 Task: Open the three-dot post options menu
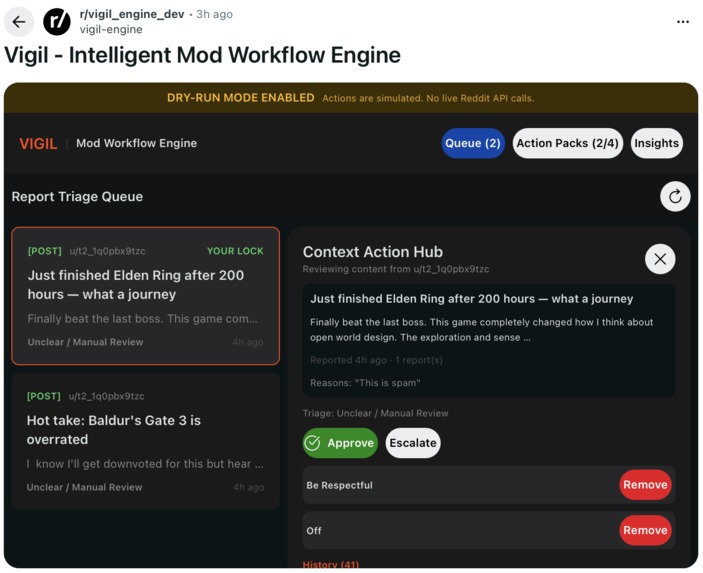(x=682, y=22)
